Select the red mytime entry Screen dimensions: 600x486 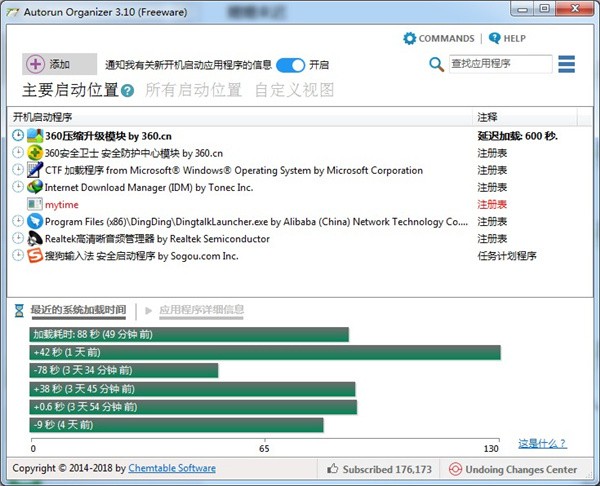coord(62,205)
